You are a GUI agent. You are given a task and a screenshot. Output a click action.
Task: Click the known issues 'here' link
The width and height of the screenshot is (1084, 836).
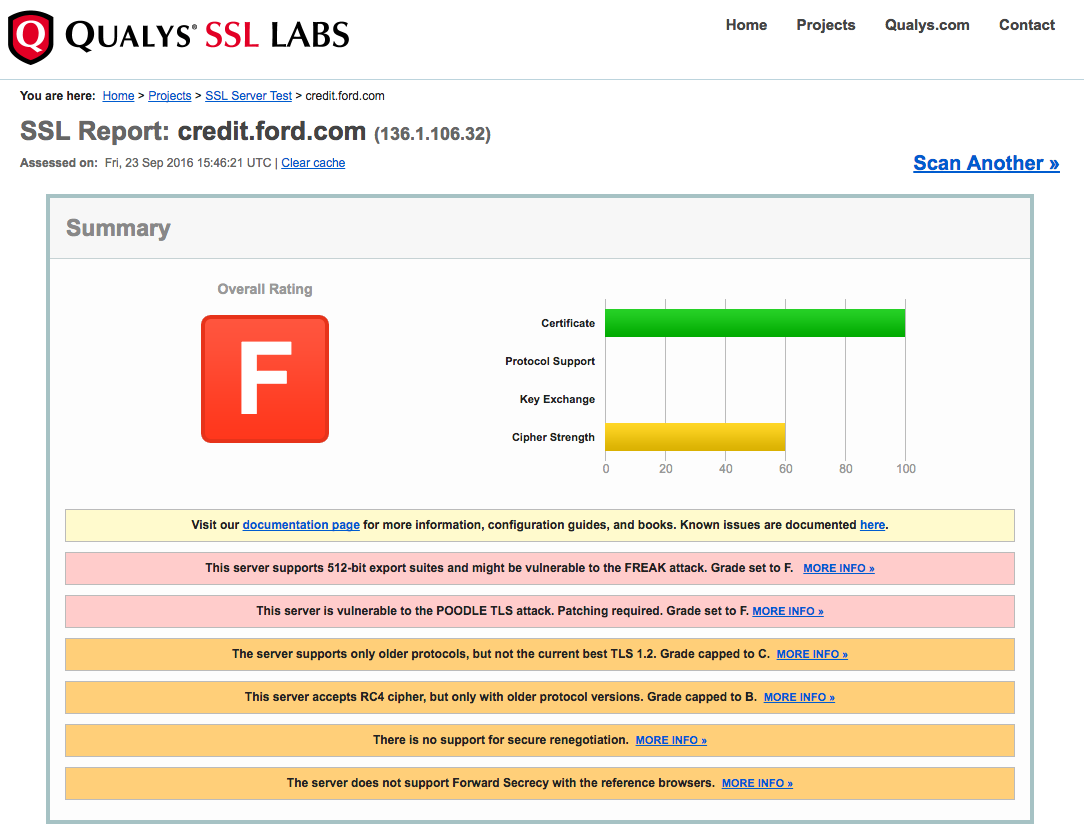tap(872, 525)
